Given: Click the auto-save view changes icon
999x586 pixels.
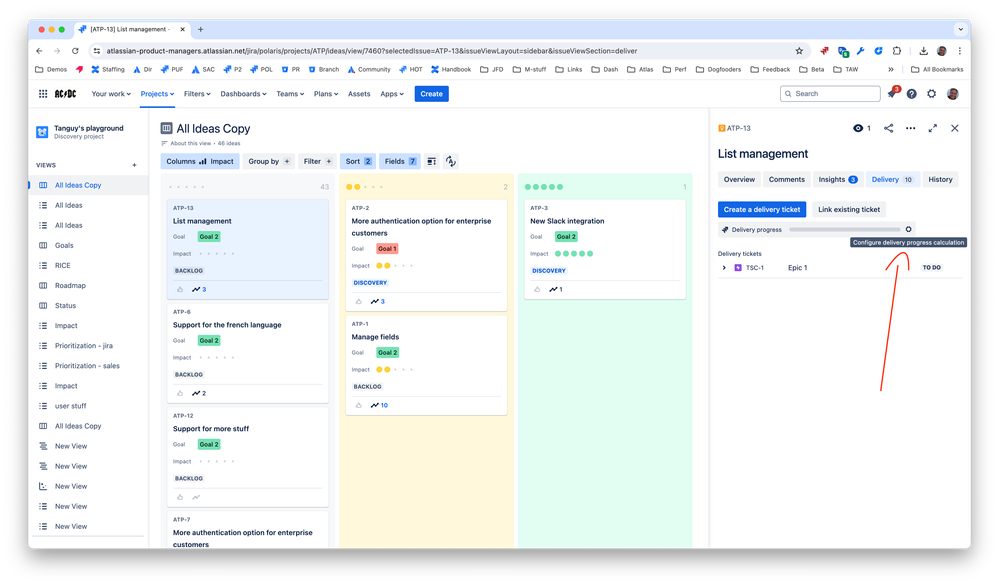Looking at the screenshot, I should coord(450,161).
